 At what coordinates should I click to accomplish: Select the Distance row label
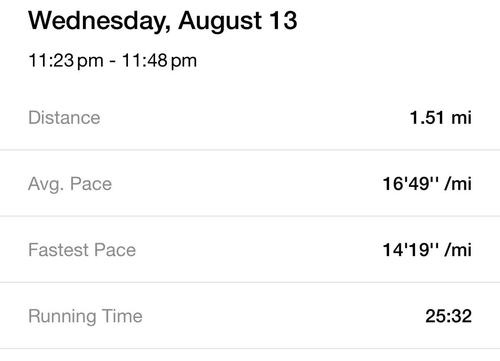(x=64, y=118)
